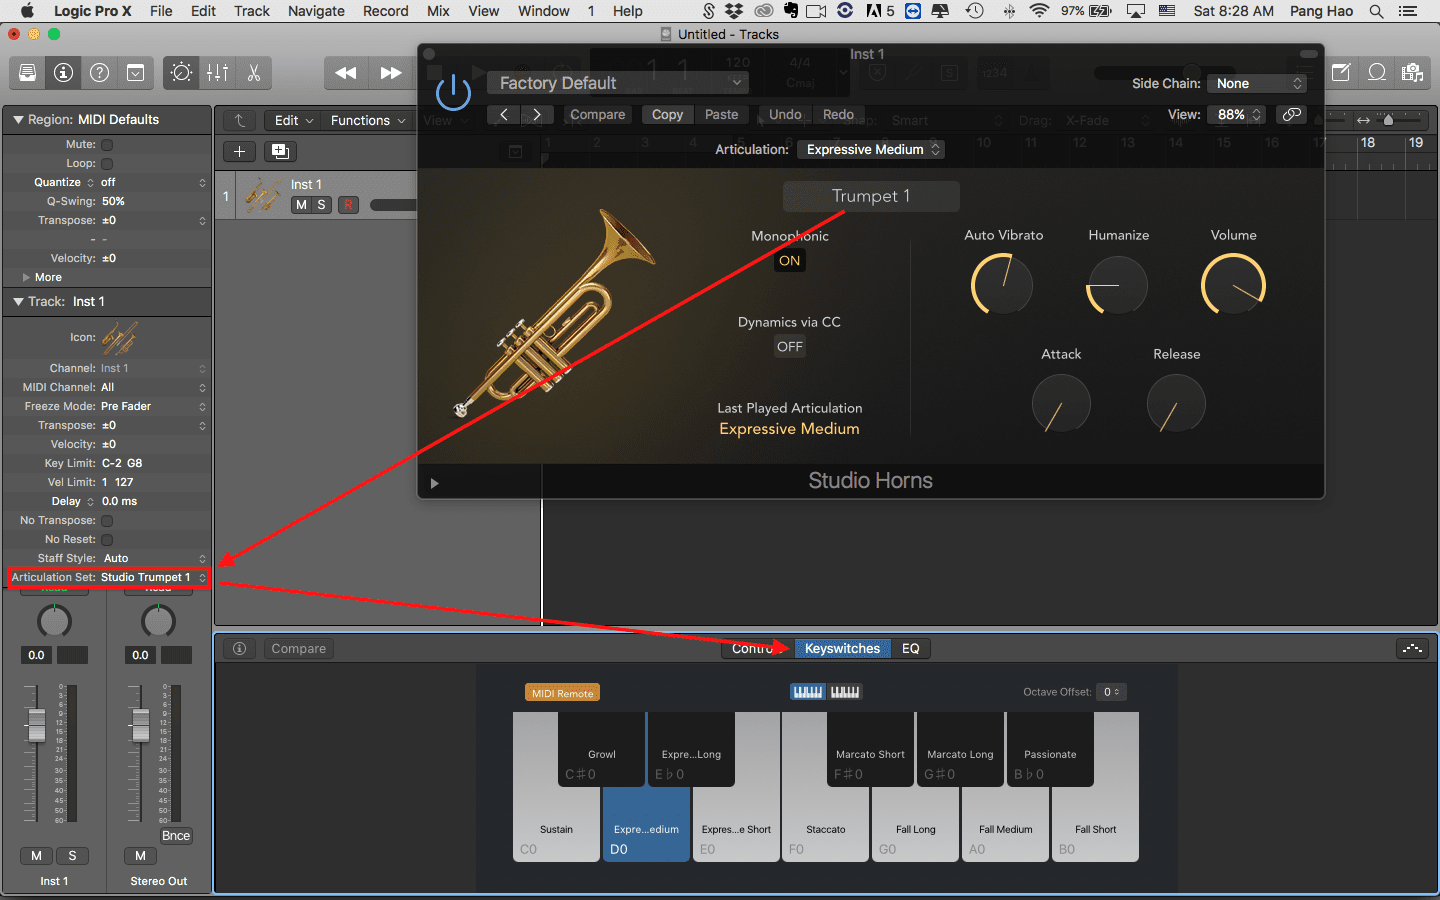Collapse the Track Inst 1 section
This screenshot has width=1440, height=900.
(17, 301)
